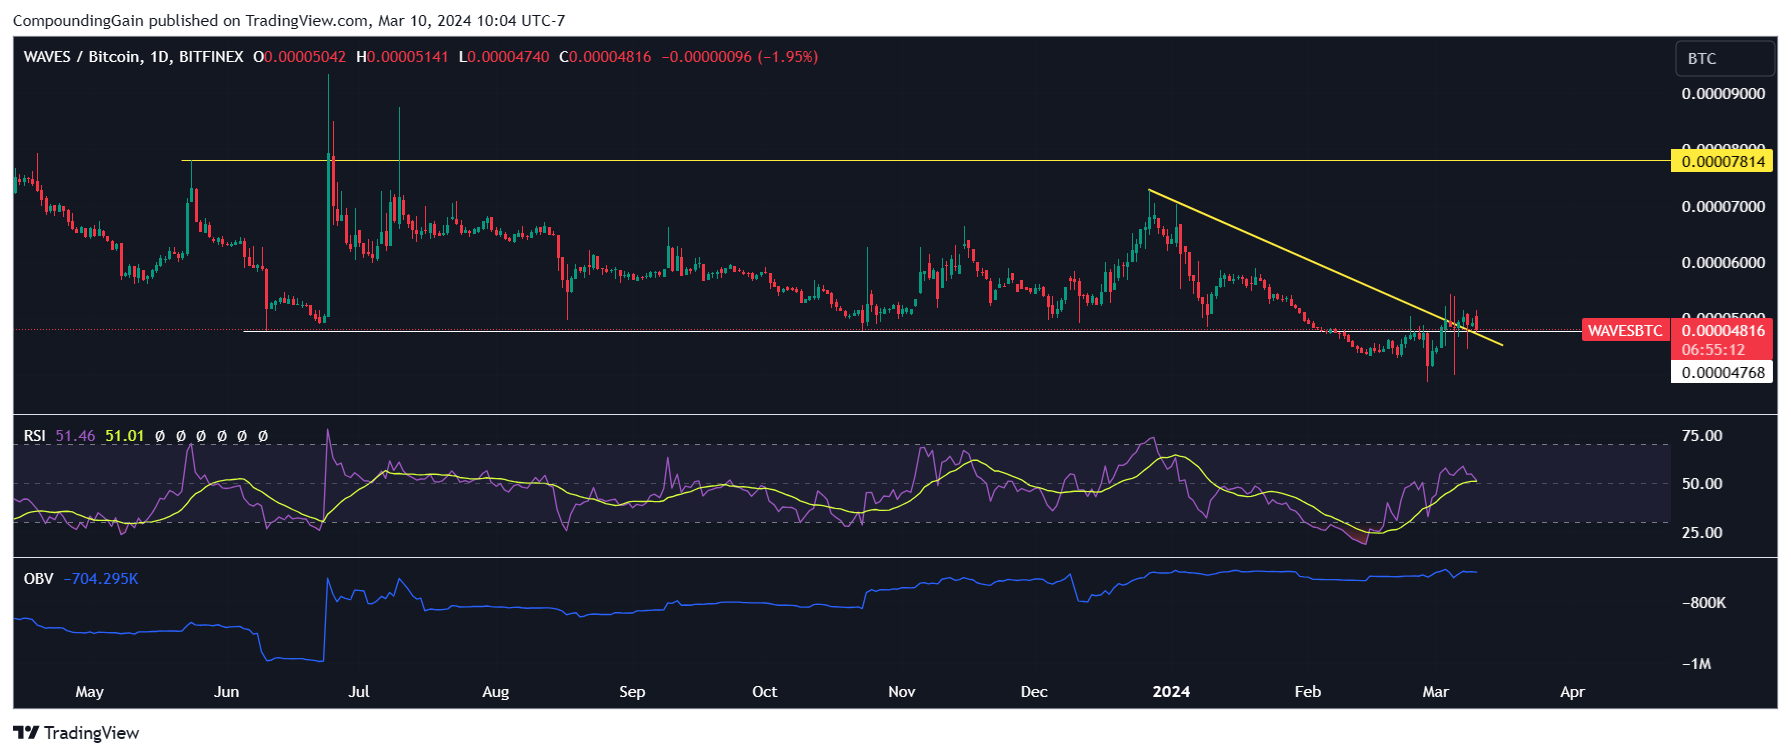Screen dimensions: 1791x756
Task: Click the yellow descending trendline
Action: click(x=1325, y=268)
